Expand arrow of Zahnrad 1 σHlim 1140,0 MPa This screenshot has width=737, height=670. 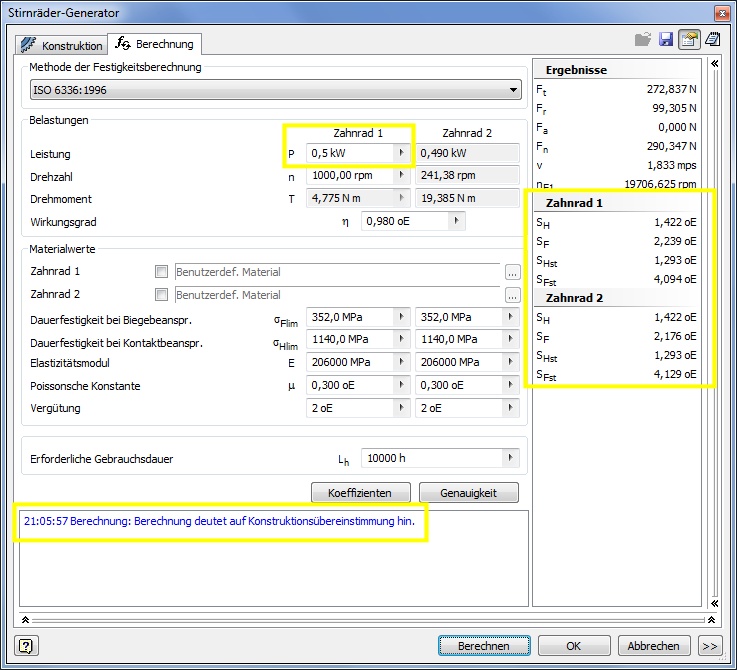pyautogui.click(x=401, y=339)
